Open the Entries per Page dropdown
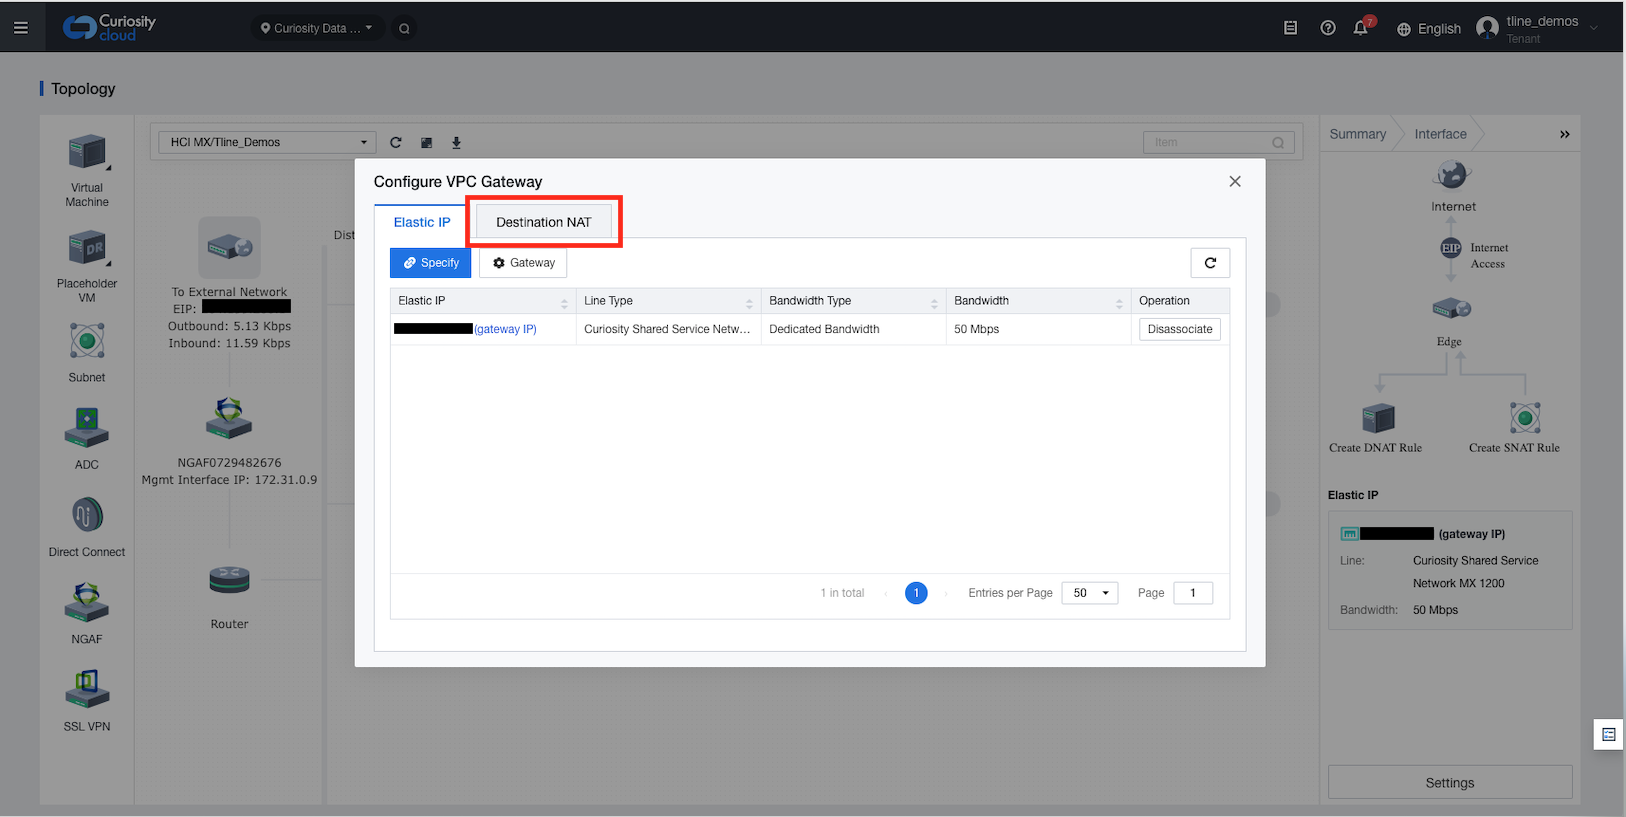The width and height of the screenshot is (1626, 817). [x=1089, y=593]
